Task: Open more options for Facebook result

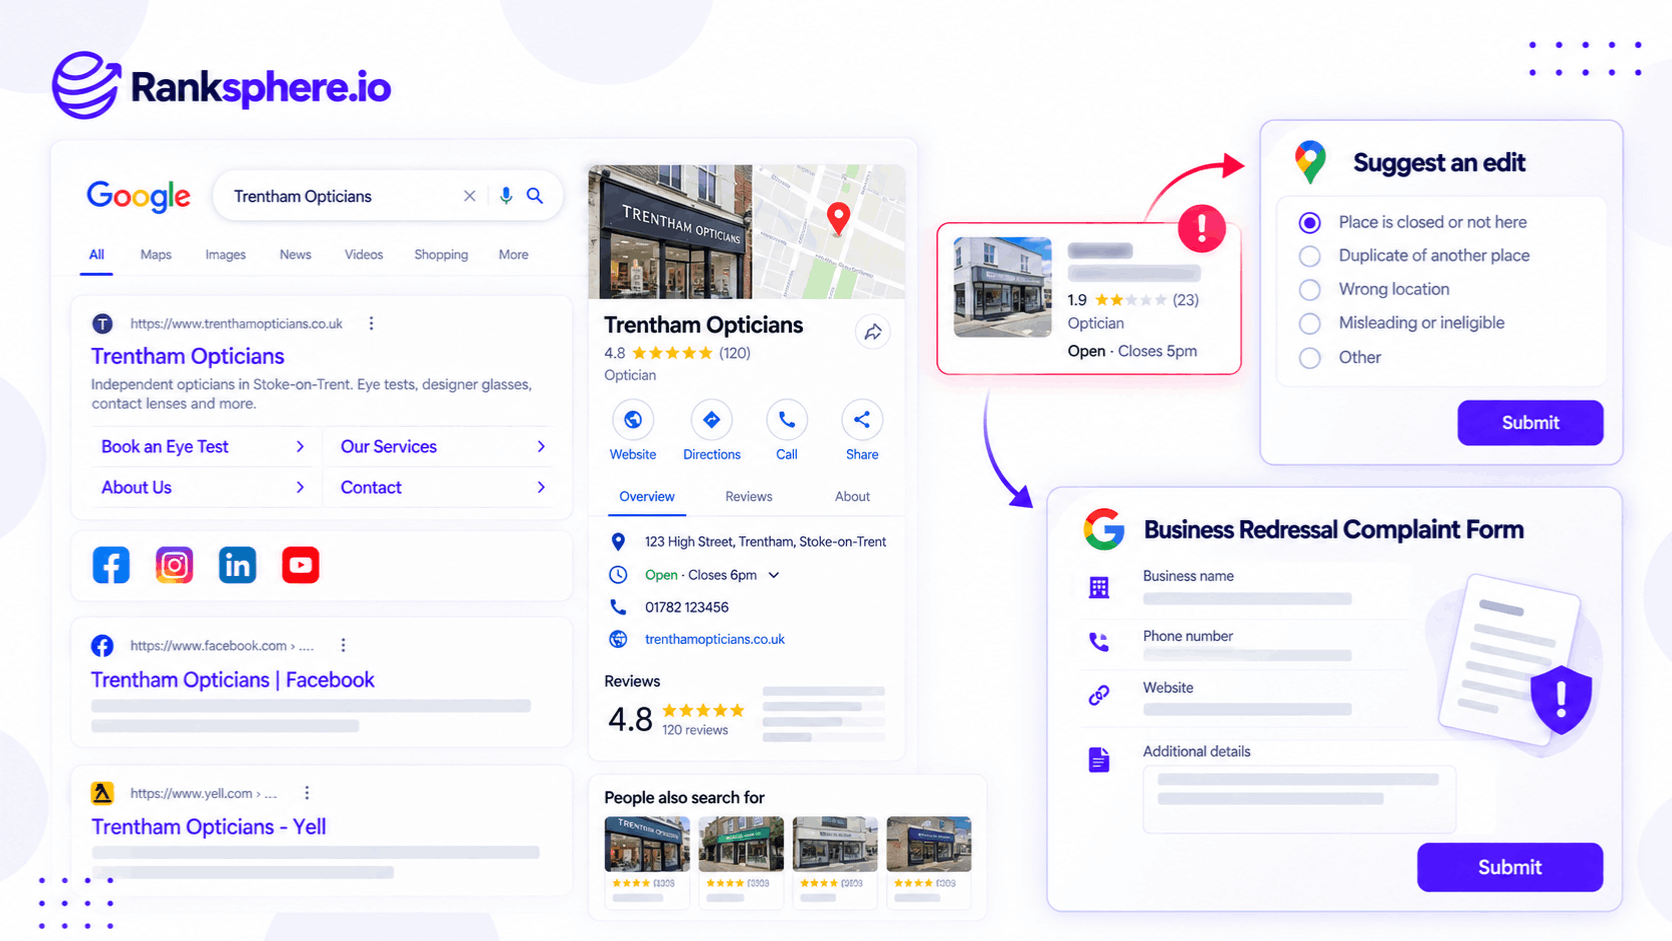Action: pyautogui.click(x=343, y=645)
